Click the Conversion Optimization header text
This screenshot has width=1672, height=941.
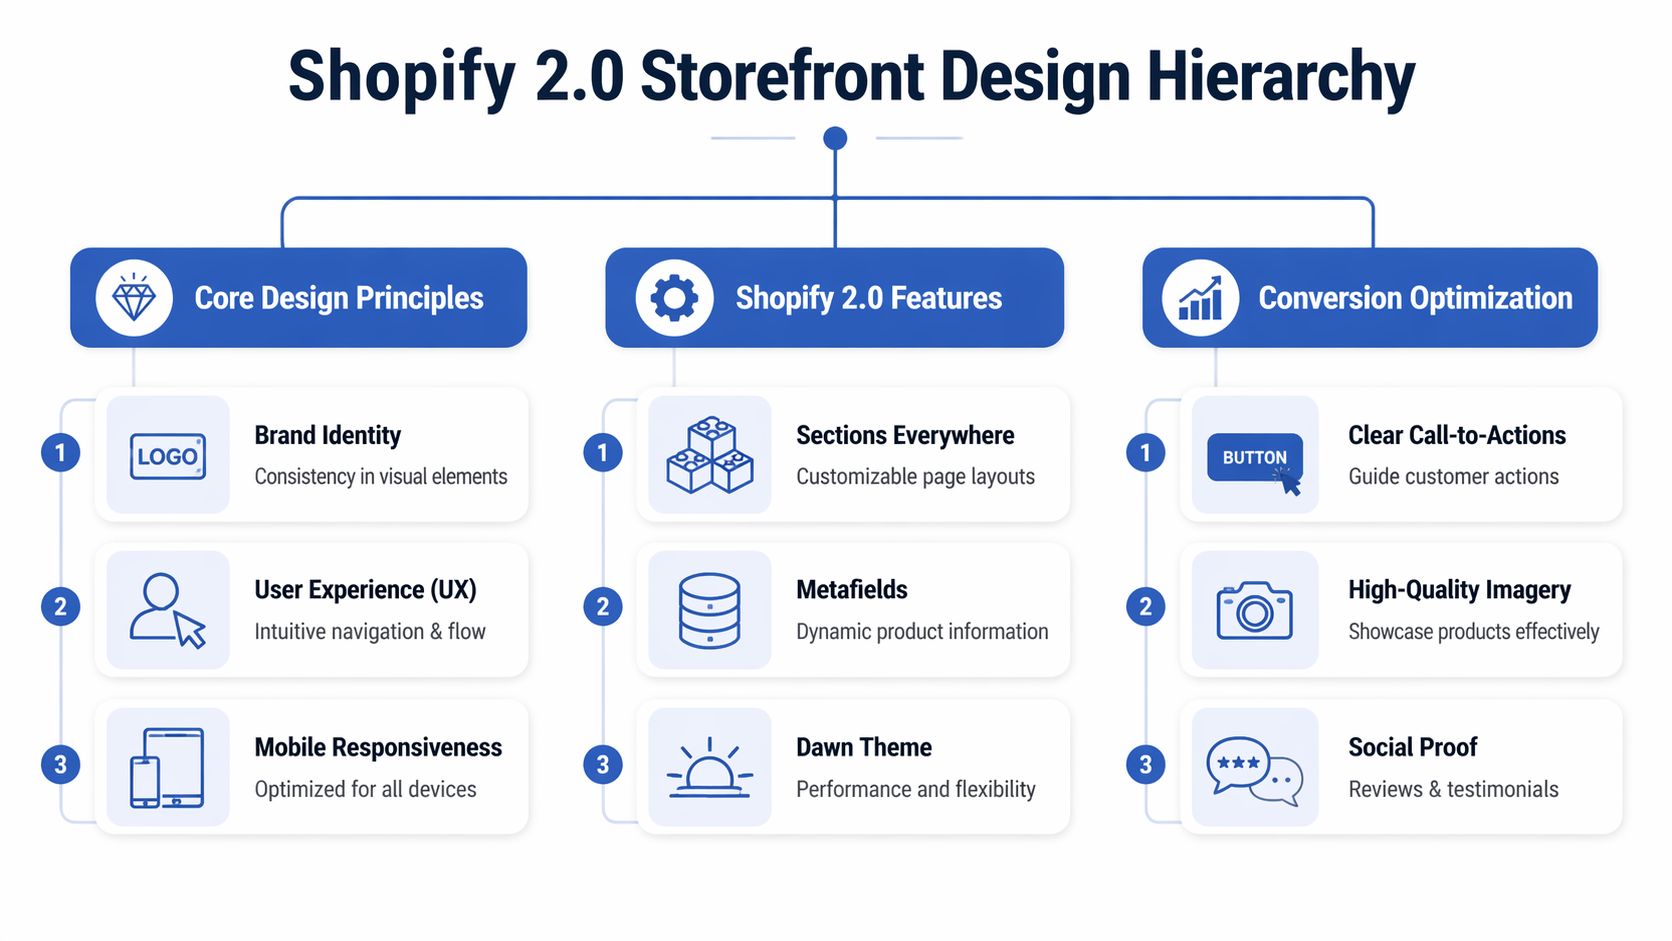click(1415, 298)
